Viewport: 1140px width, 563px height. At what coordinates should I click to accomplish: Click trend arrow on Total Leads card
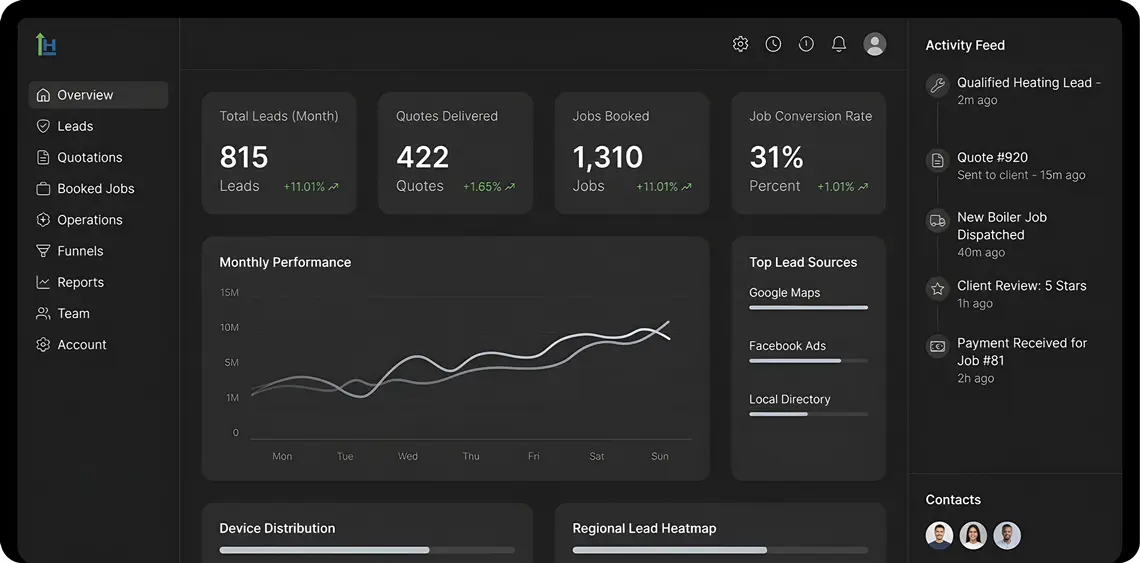[334, 187]
